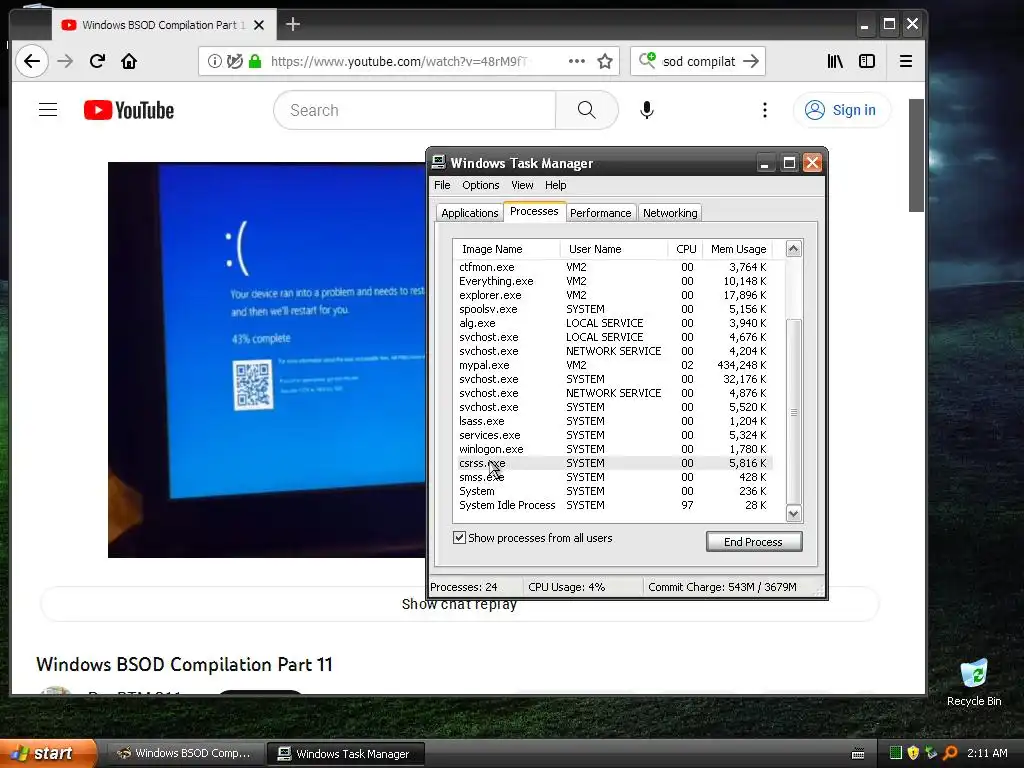
Task: Click Windows BSOD Comp taskbar button
Action: [184, 754]
